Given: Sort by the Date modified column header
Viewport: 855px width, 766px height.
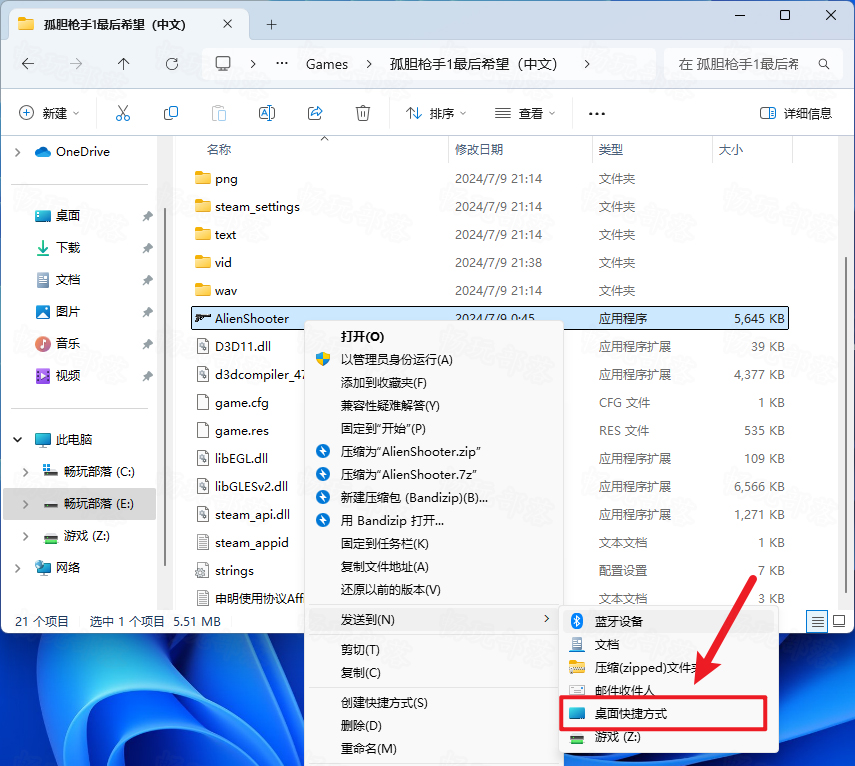Looking at the screenshot, I should 479,149.
